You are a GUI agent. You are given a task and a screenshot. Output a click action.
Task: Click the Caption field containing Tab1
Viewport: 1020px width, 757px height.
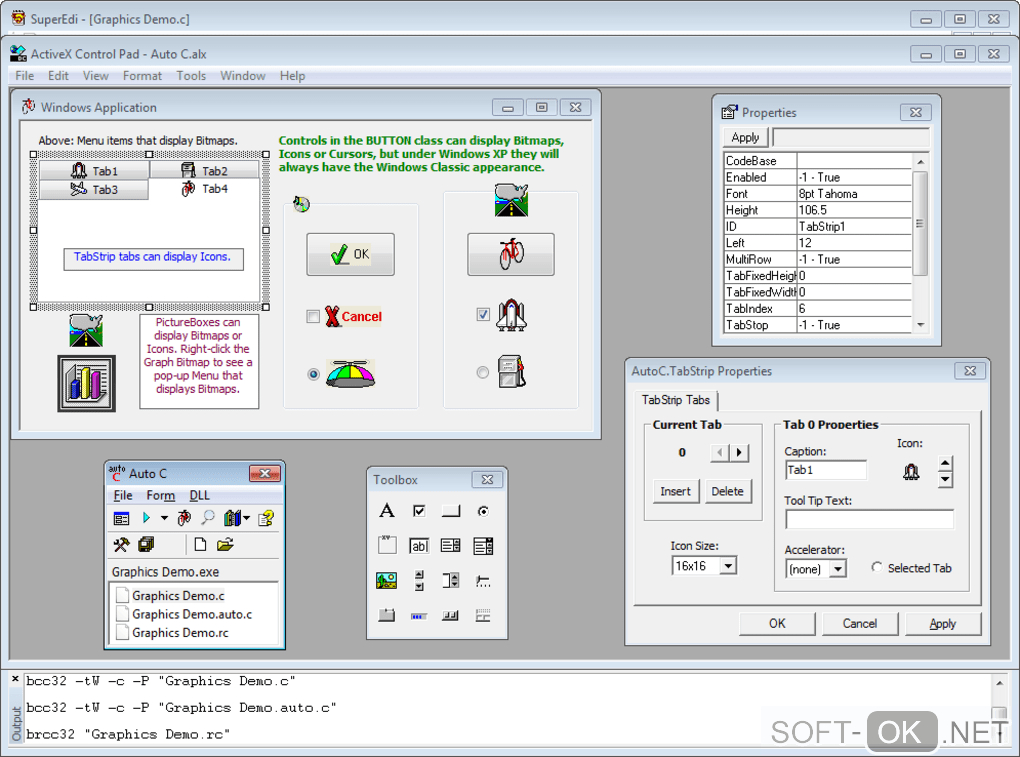[826, 470]
